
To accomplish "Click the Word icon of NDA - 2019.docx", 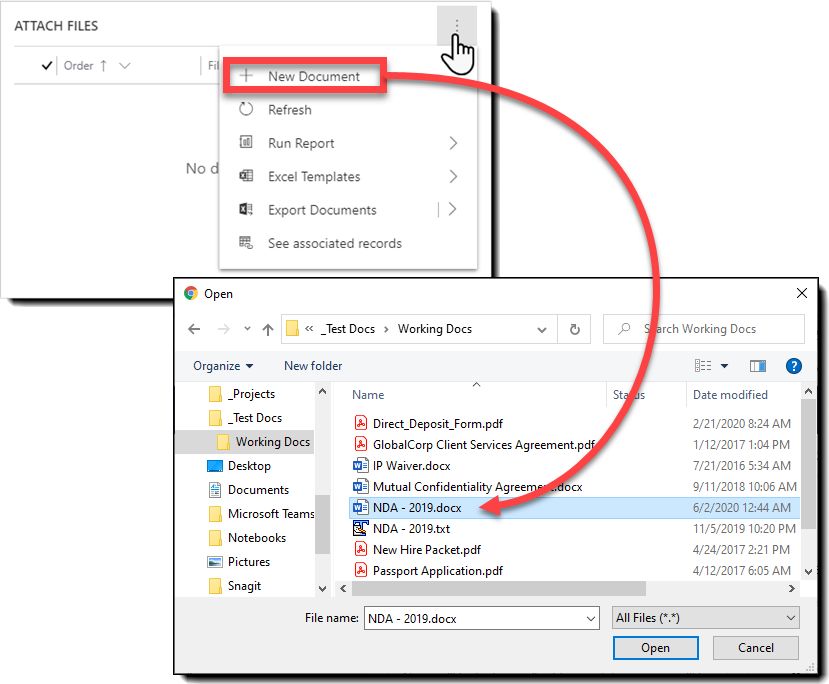I will pos(361,507).
